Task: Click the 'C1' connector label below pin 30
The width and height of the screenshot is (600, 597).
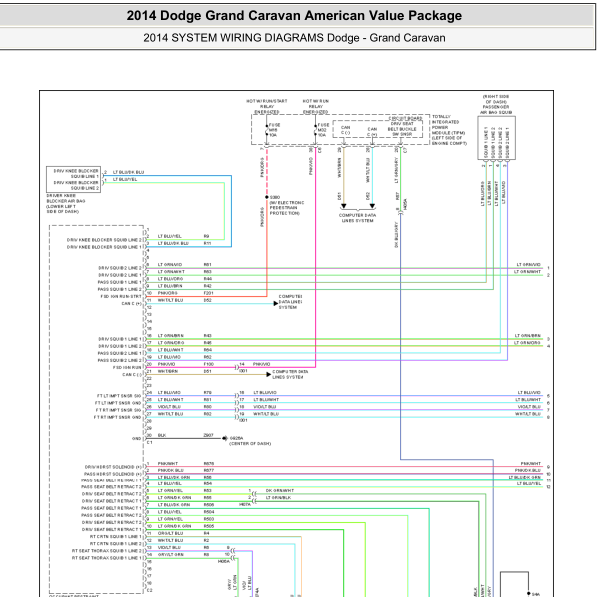Action: click(149, 442)
